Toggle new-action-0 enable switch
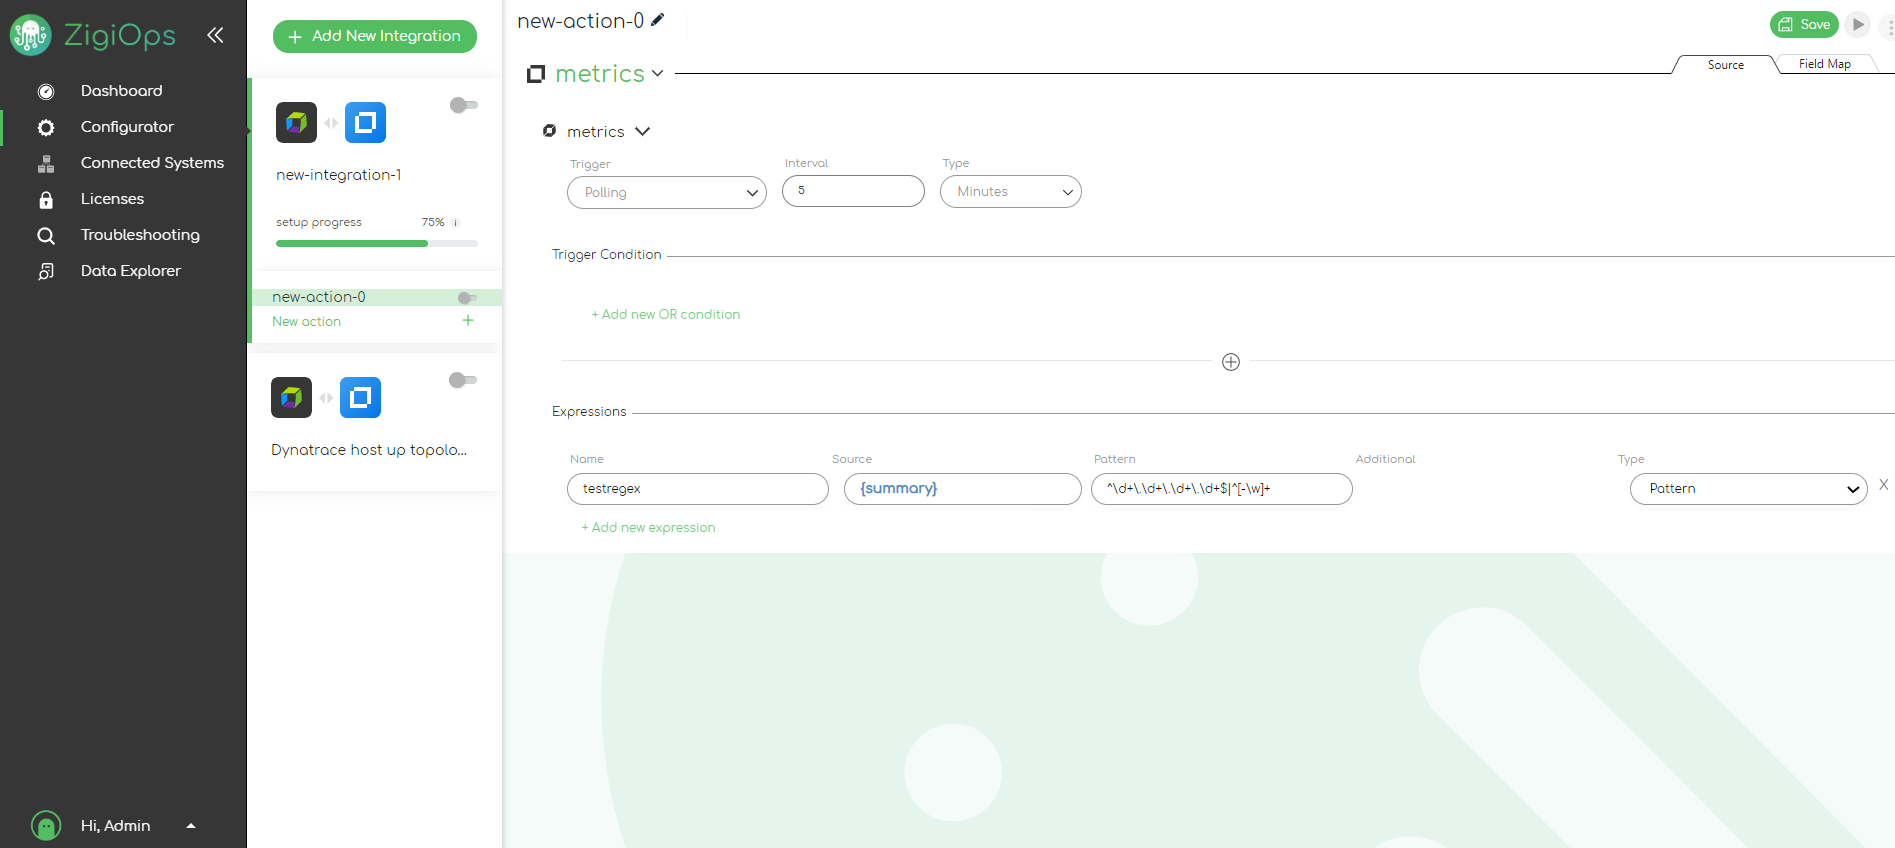The width and height of the screenshot is (1895, 848). click(467, 298)
